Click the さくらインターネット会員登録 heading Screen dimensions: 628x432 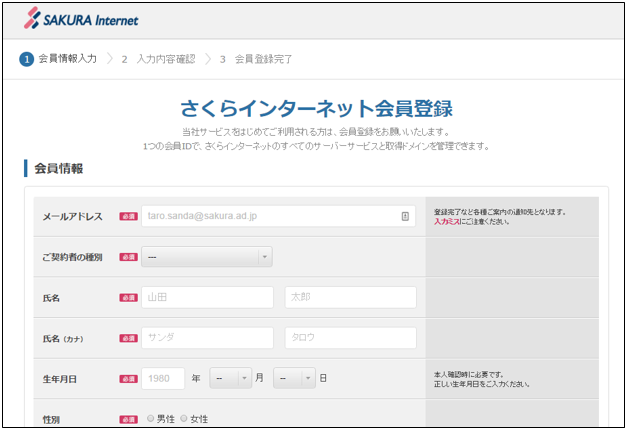[x=316, y=109]
